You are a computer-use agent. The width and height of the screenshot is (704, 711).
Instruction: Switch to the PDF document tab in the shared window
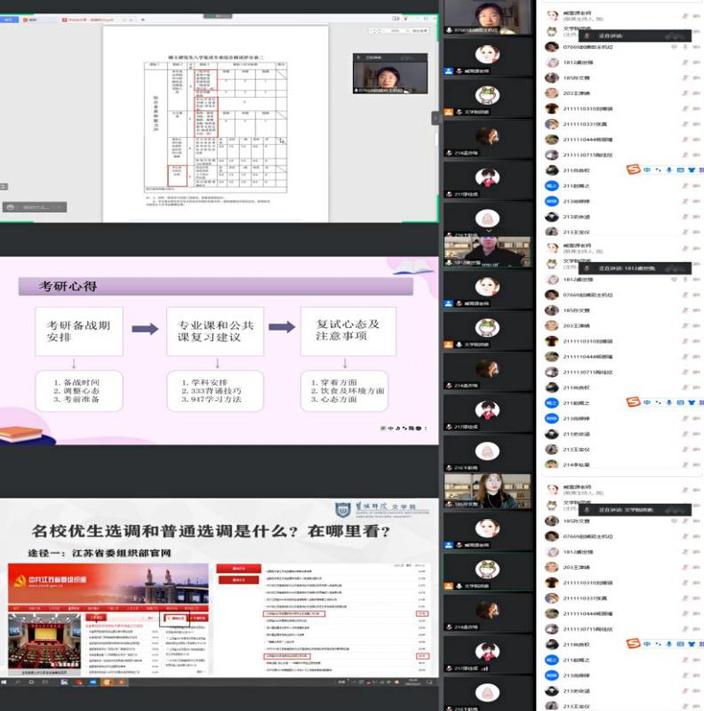pos(86,18)
